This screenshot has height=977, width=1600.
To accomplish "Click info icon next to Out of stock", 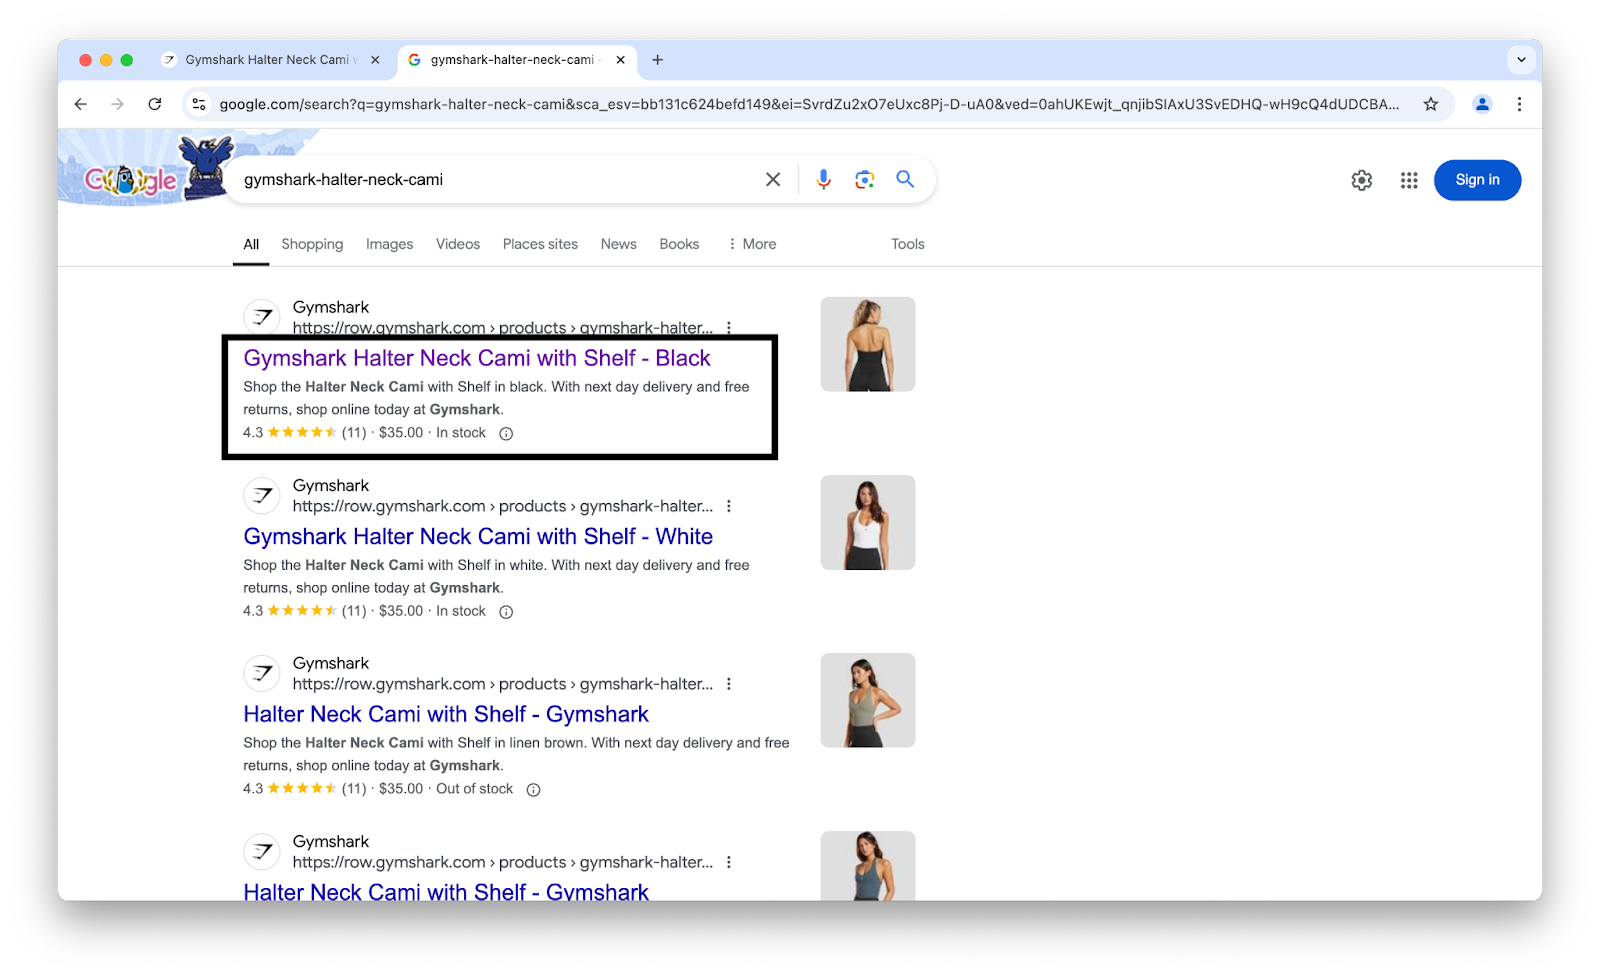I will 533,790.
